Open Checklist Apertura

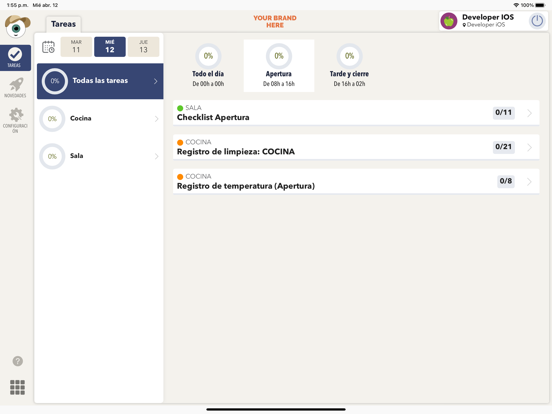tap(356, 113)
